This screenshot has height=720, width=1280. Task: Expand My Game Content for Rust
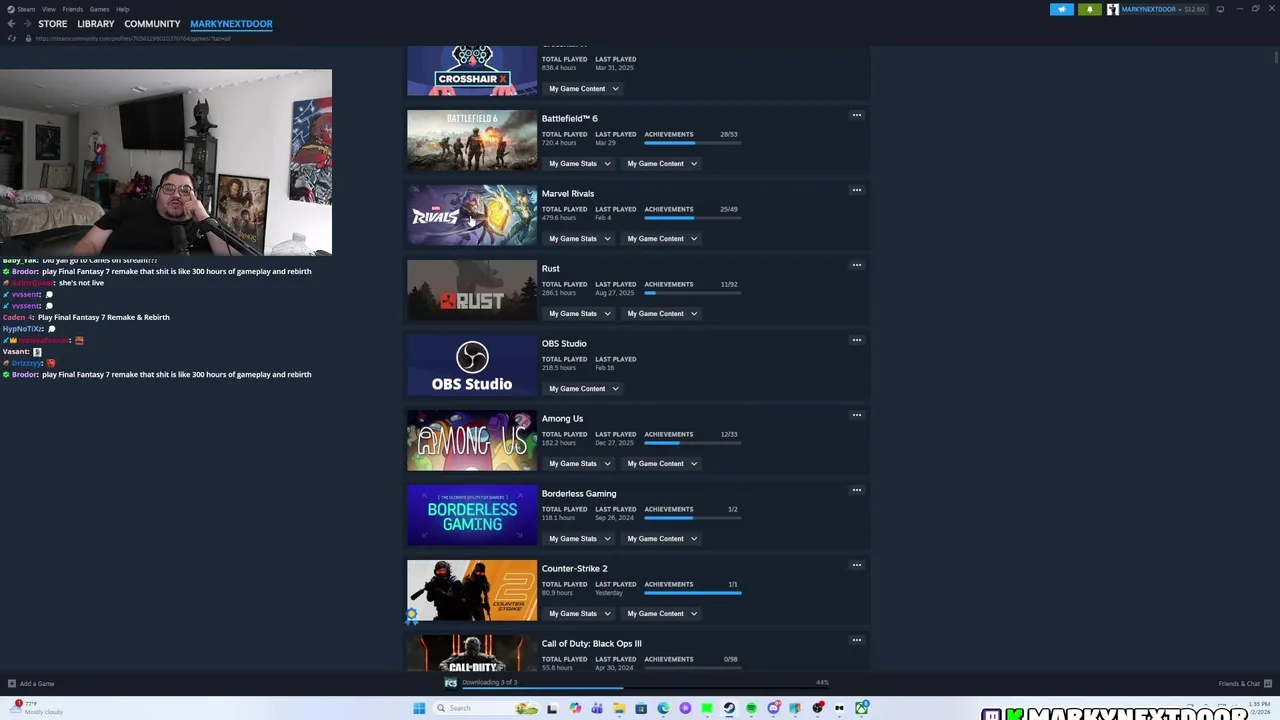point(662,314)
